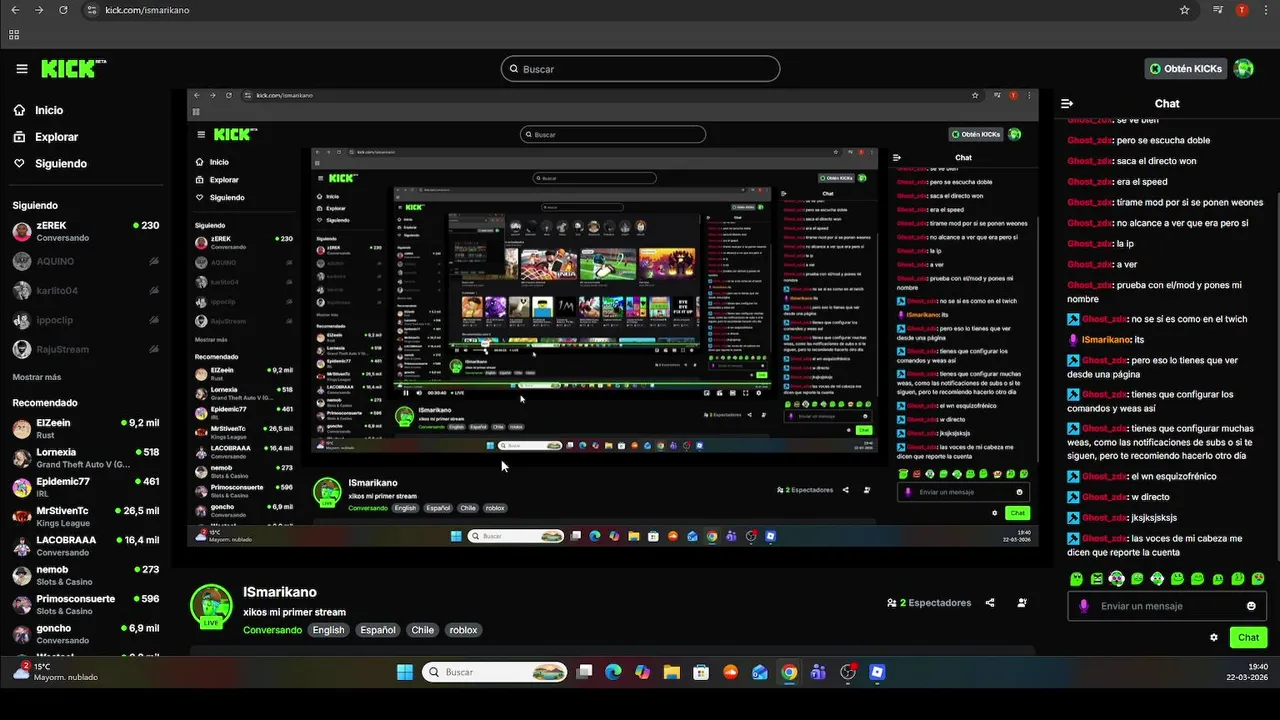This screenshot has height=720, width=1280.
Task: Select the roblox tag
Action: [x=463, y=630]
